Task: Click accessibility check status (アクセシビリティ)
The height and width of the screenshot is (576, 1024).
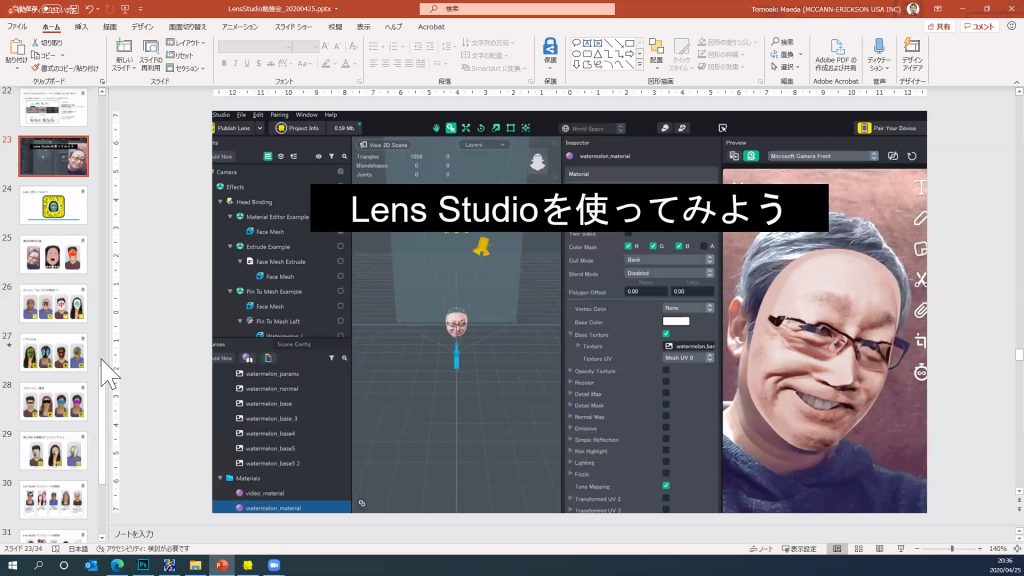Action: tap(143, 549)
